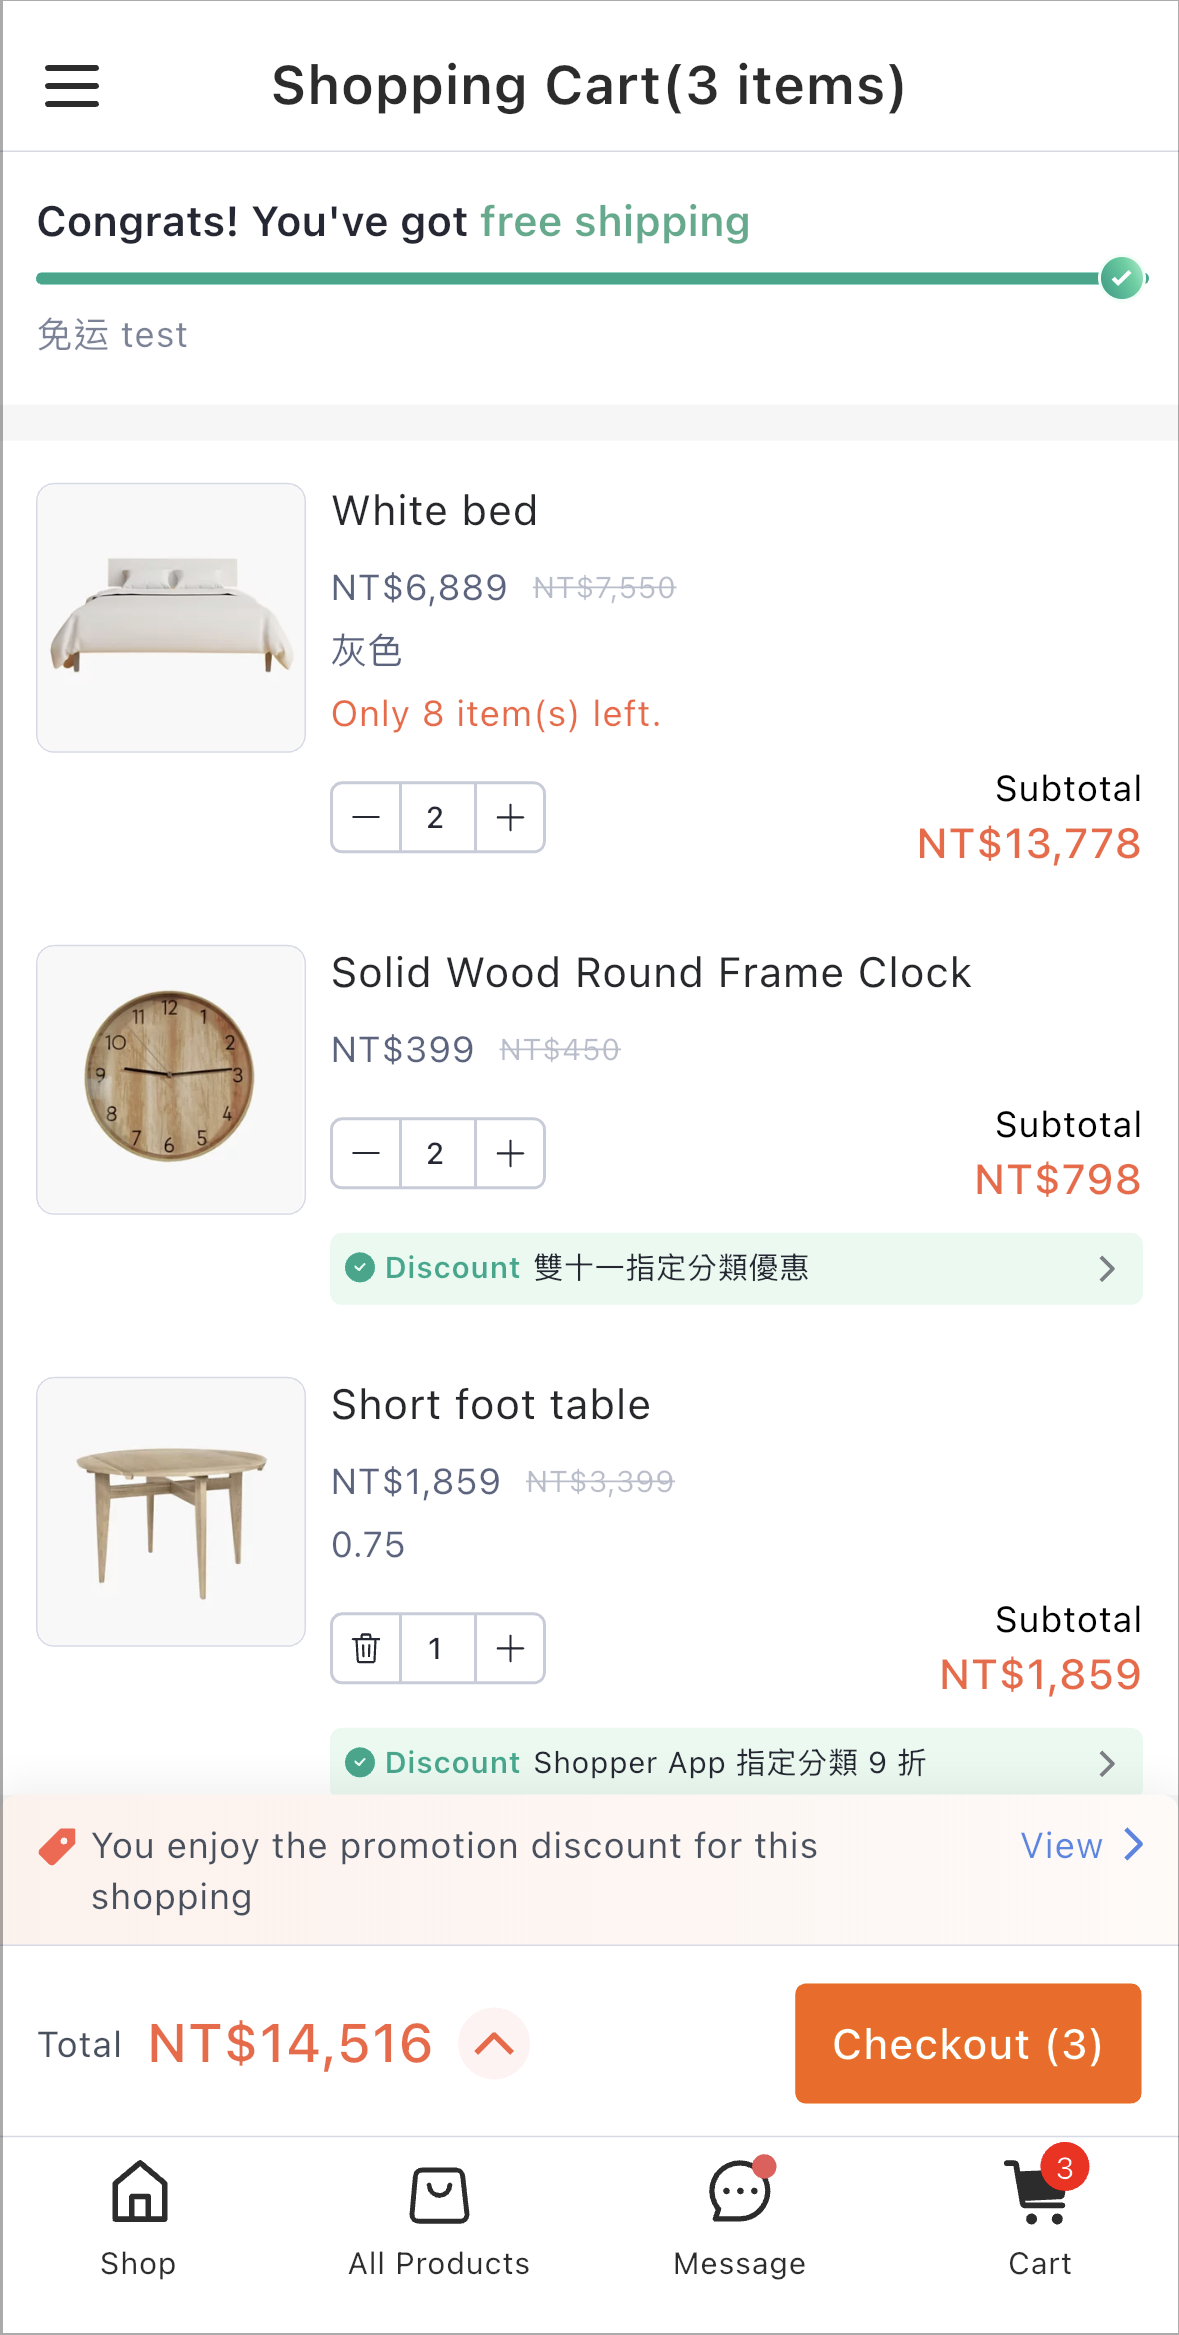The image size is (1179, 2335).
Task: Increase White bed quantity with plus
Action: click(510, 817)
